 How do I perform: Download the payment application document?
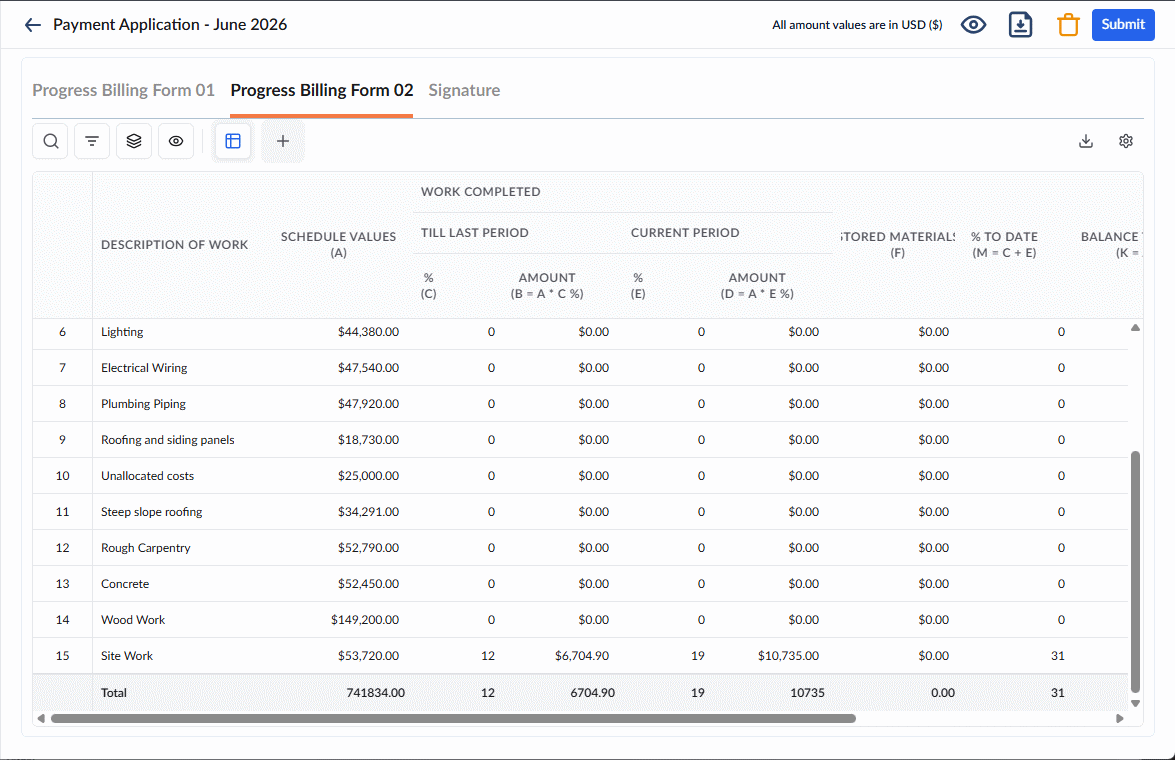pos(1021,25)
